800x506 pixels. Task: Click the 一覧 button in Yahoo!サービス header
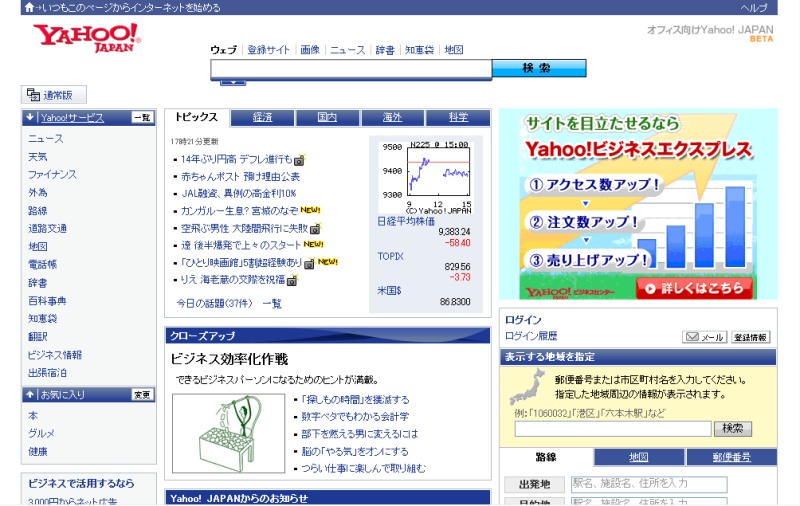click(142, 118)
